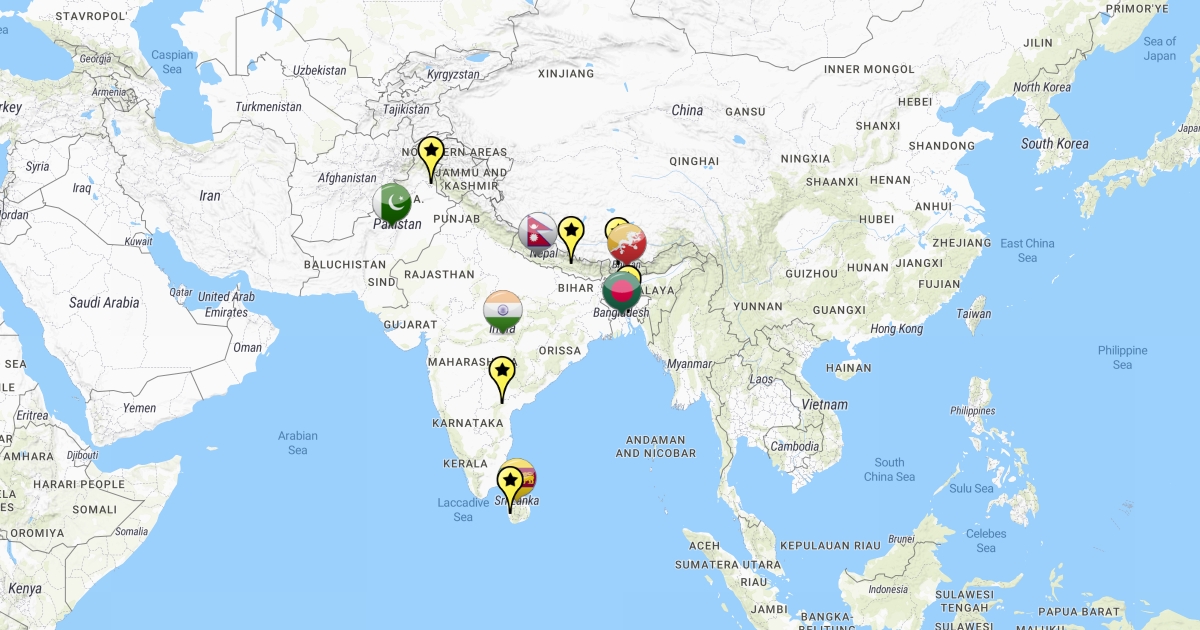Select the star pin on Sri Lanka
This screenshot has width=1200, height=630.
pyautogui.click(x=511, y=489)
